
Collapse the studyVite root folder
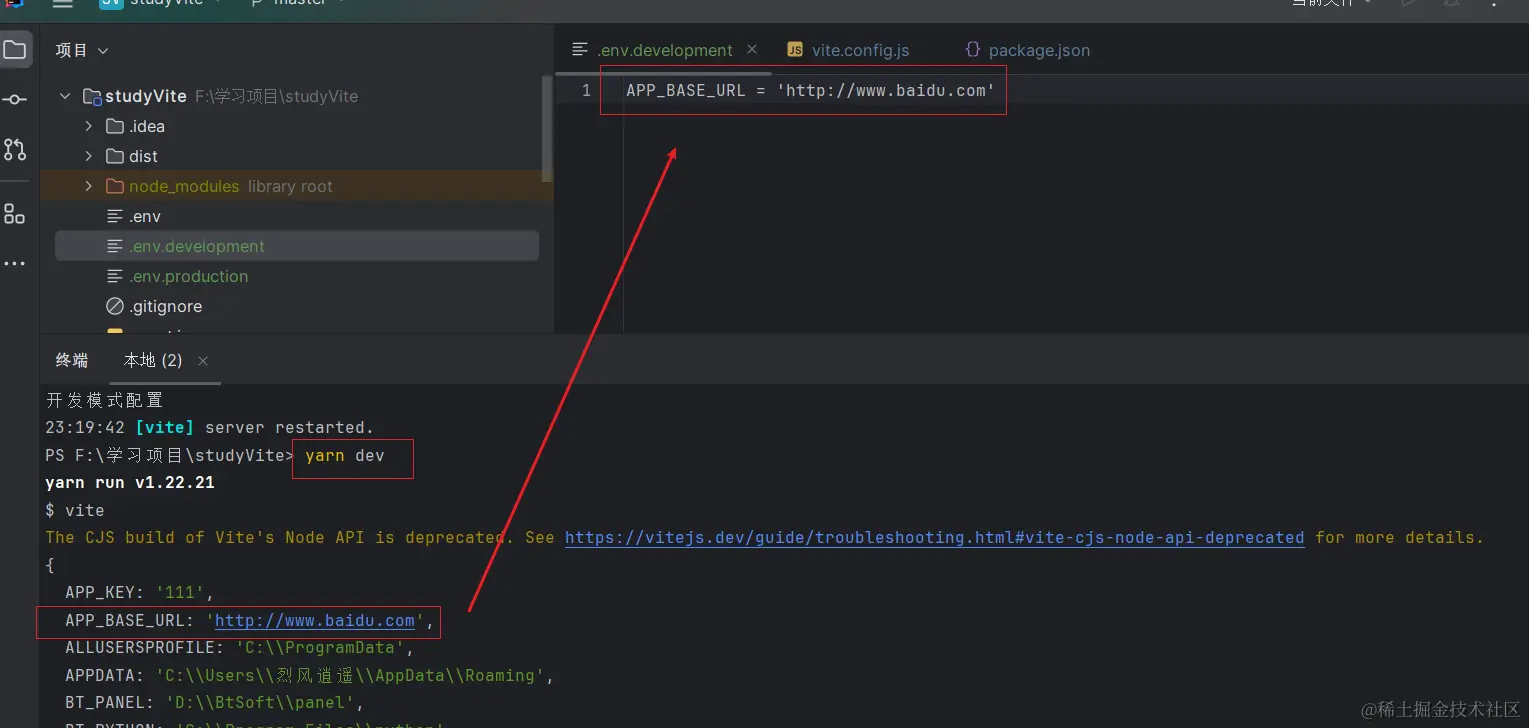(x=65, y=96)
